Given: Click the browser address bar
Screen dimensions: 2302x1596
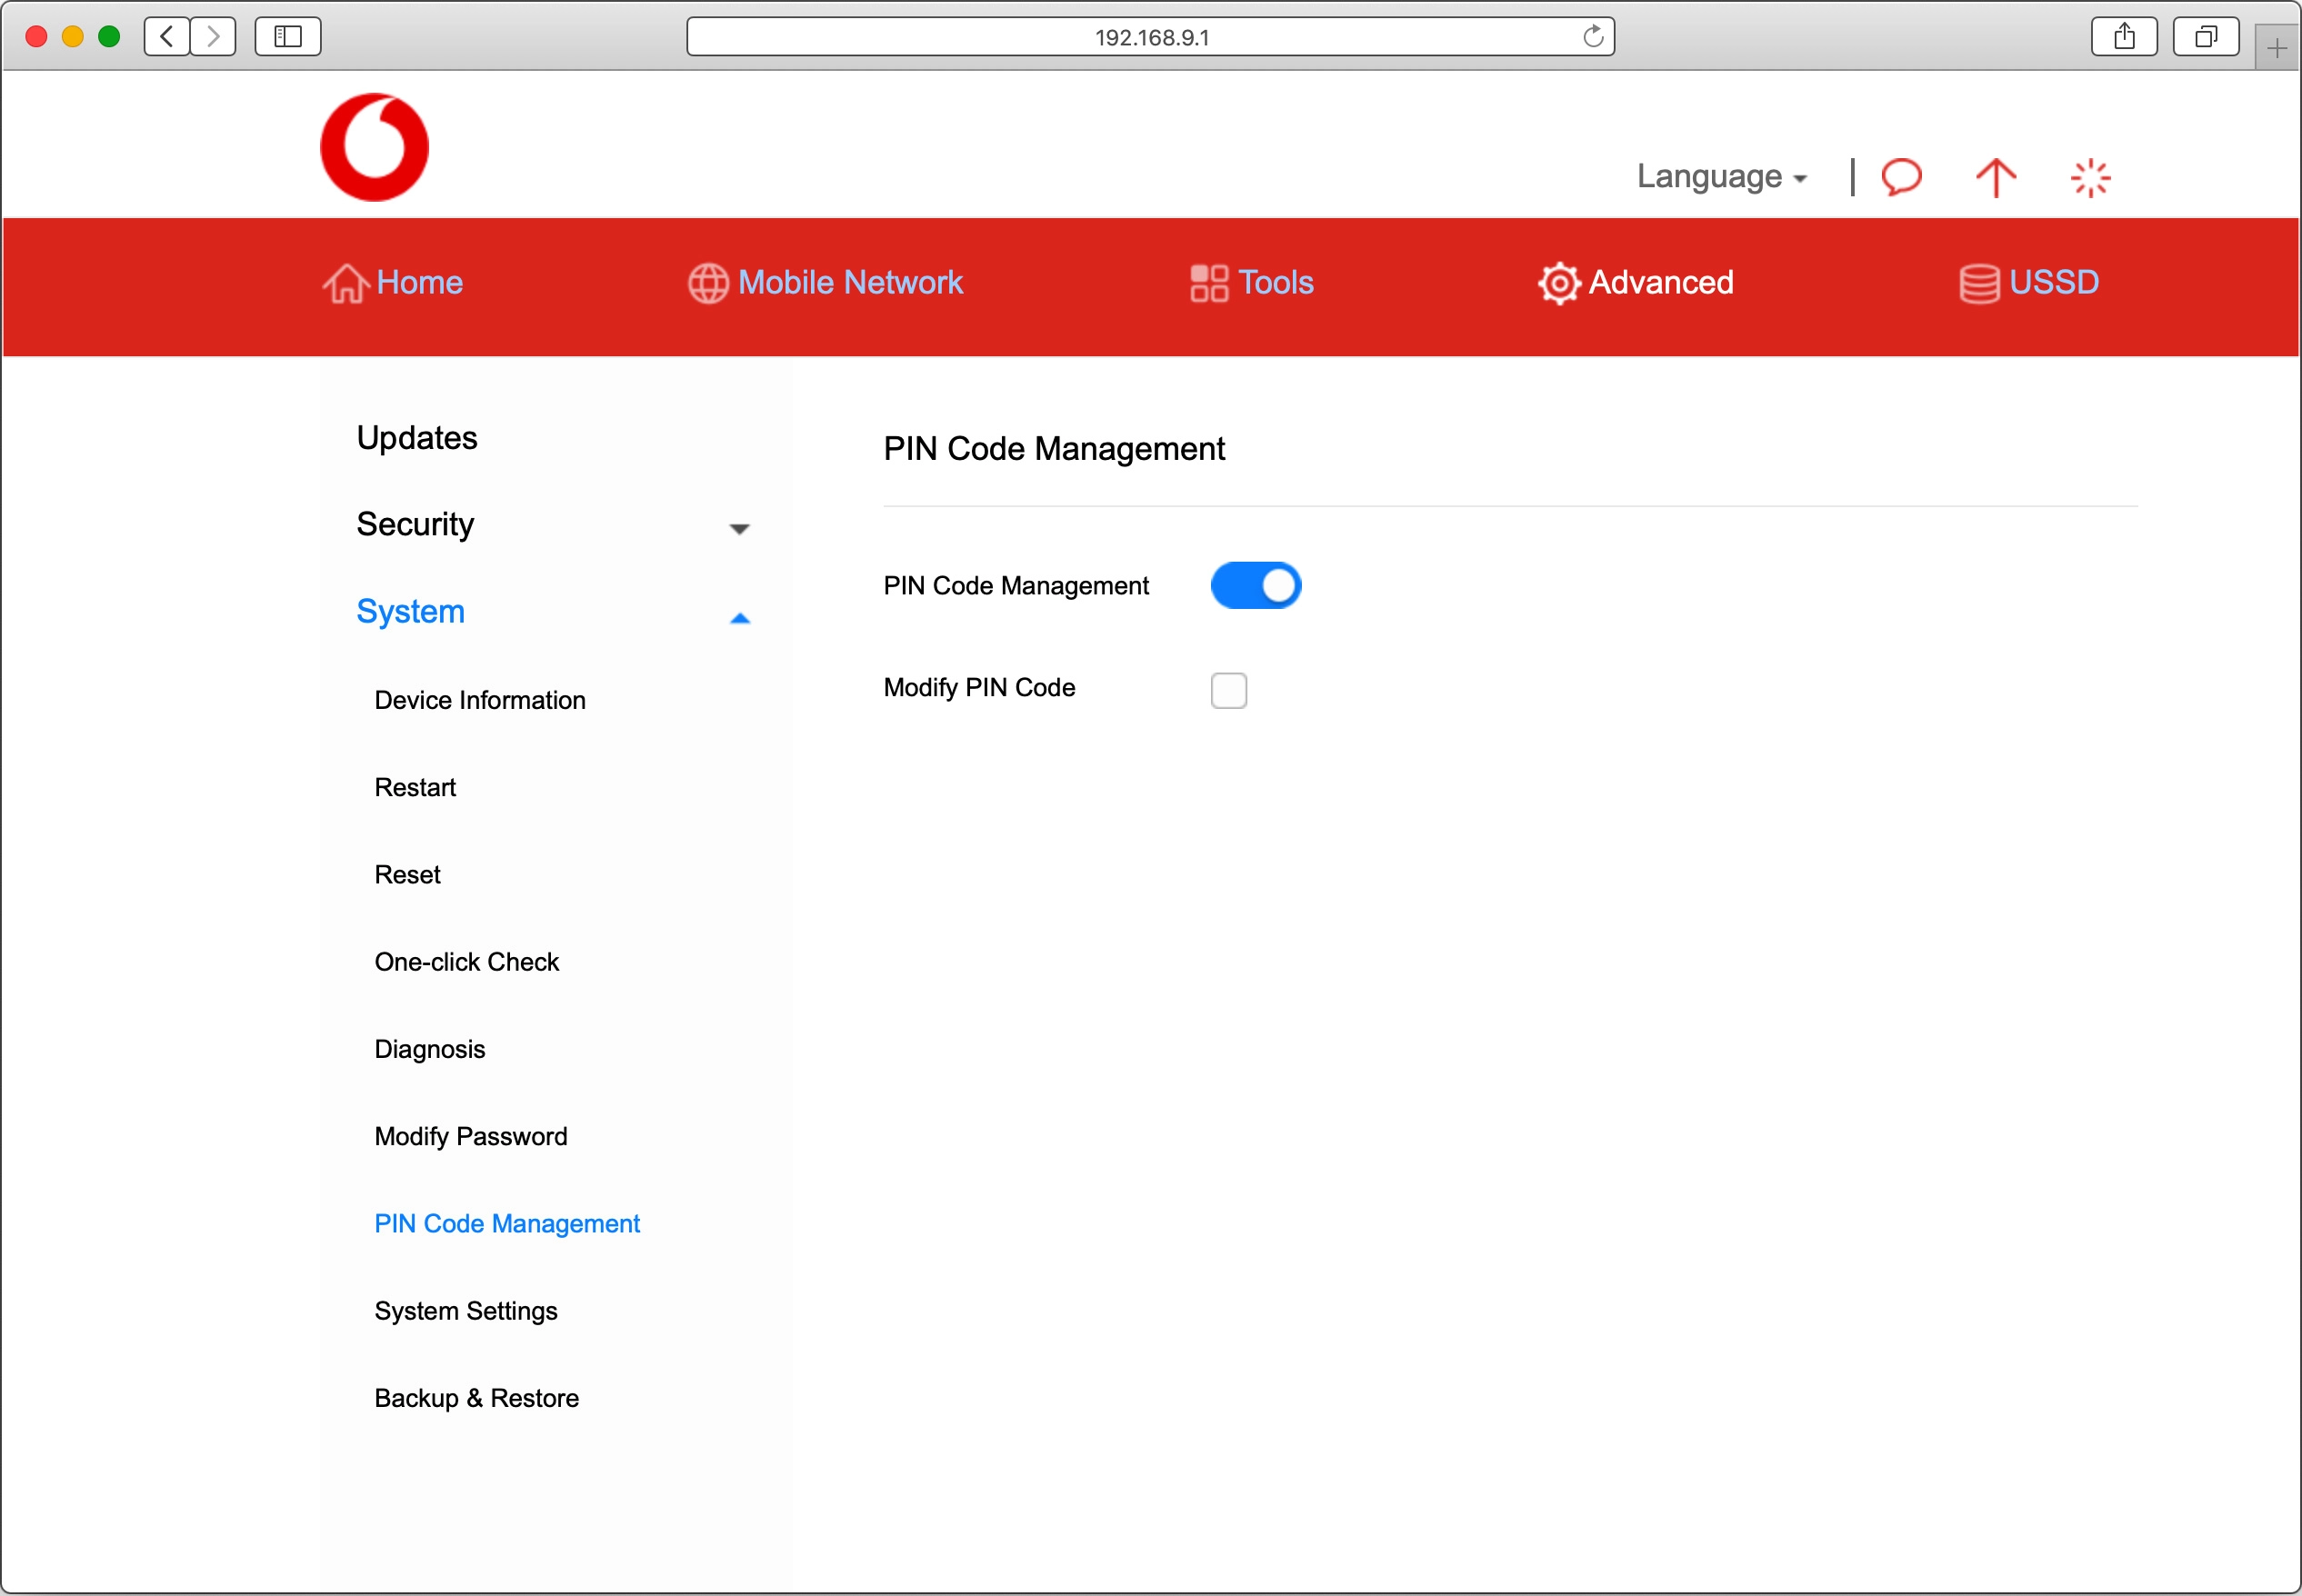Looking at the screenshot, I should click(x=1150, y=37).
